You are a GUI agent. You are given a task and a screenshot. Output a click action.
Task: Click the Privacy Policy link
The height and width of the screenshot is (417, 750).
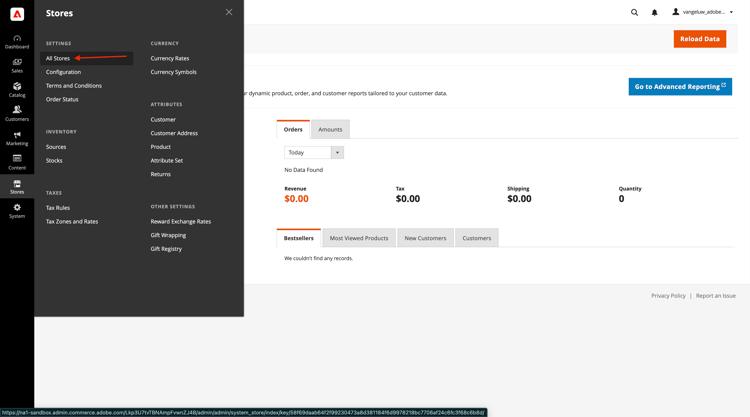[668, 296]
